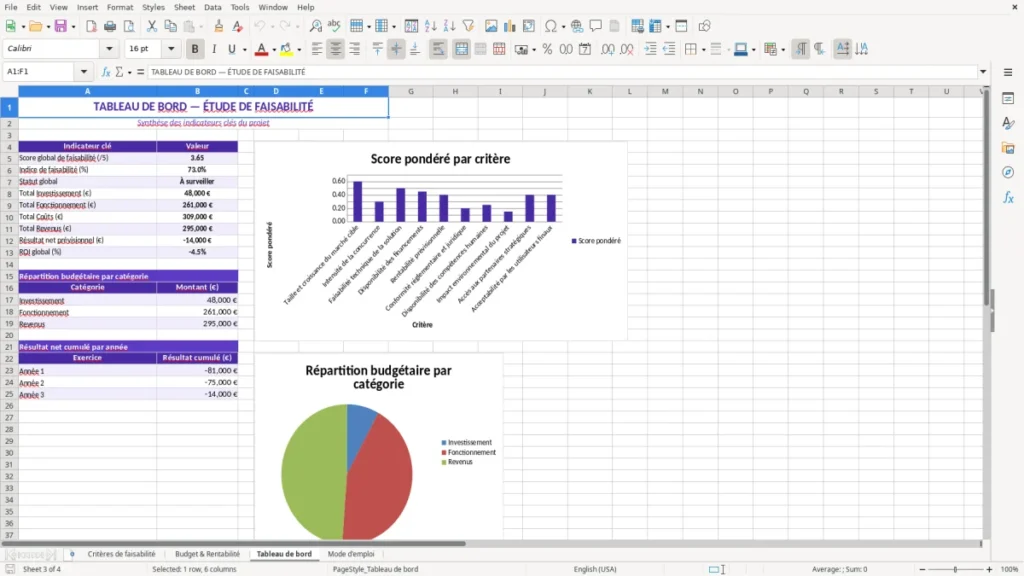Adjust the zoom slider handle
The image size is (1024, 576).
pyautogui.click(x=955, y=569)
